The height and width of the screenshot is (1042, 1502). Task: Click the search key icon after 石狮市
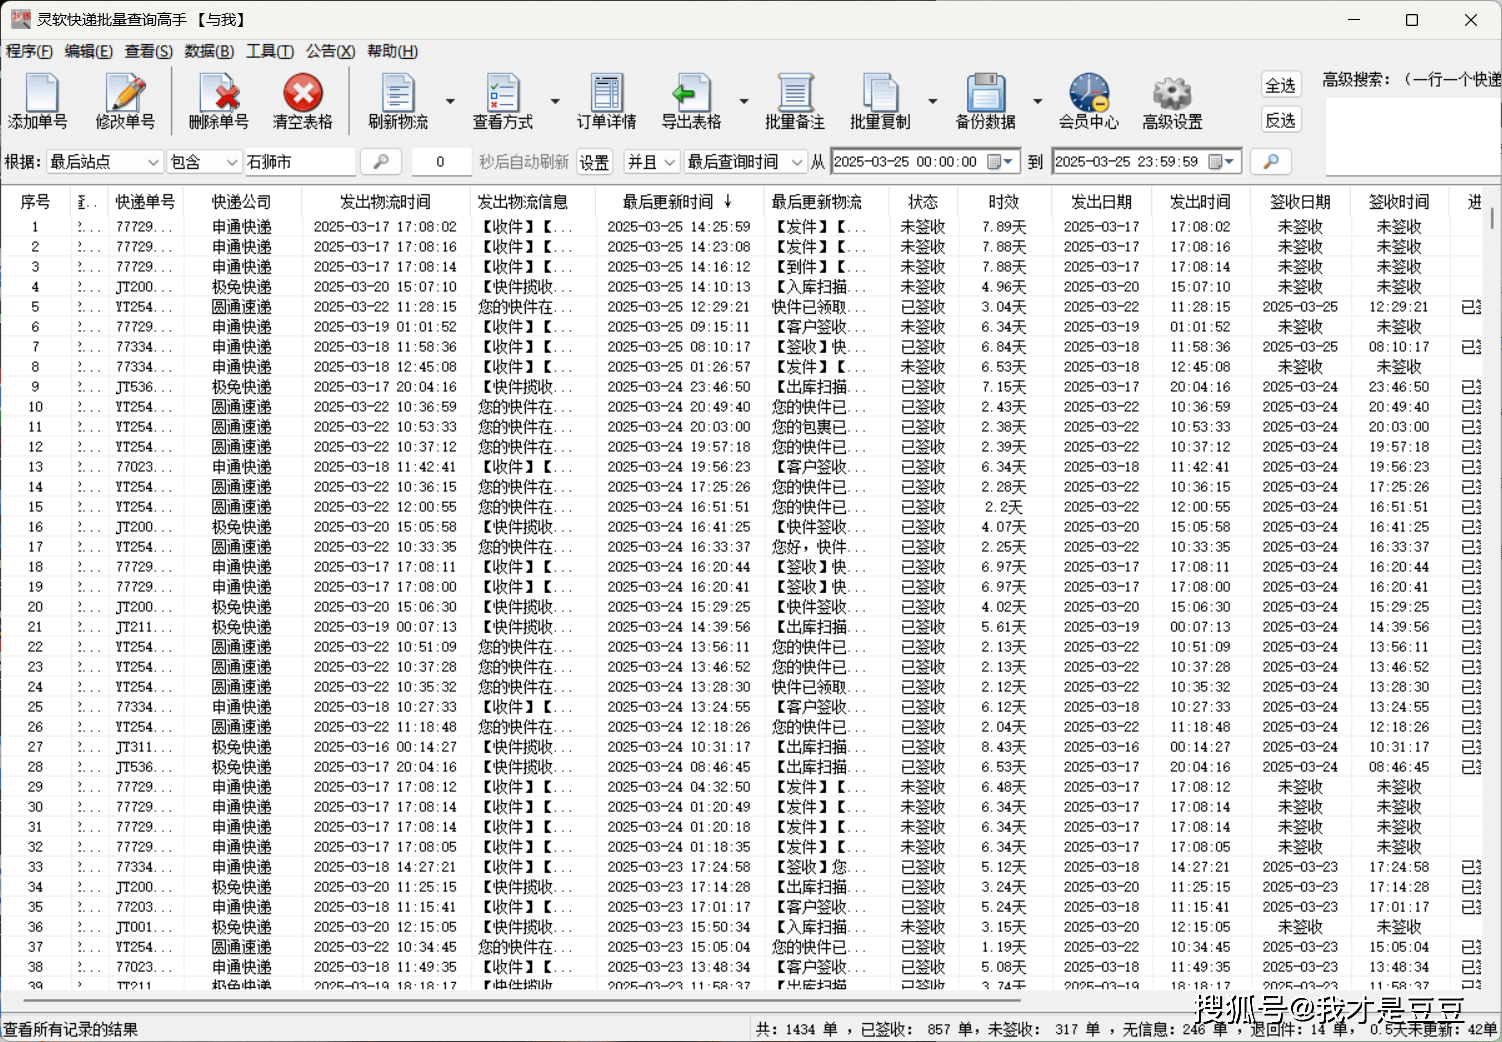tap(381, 161)
